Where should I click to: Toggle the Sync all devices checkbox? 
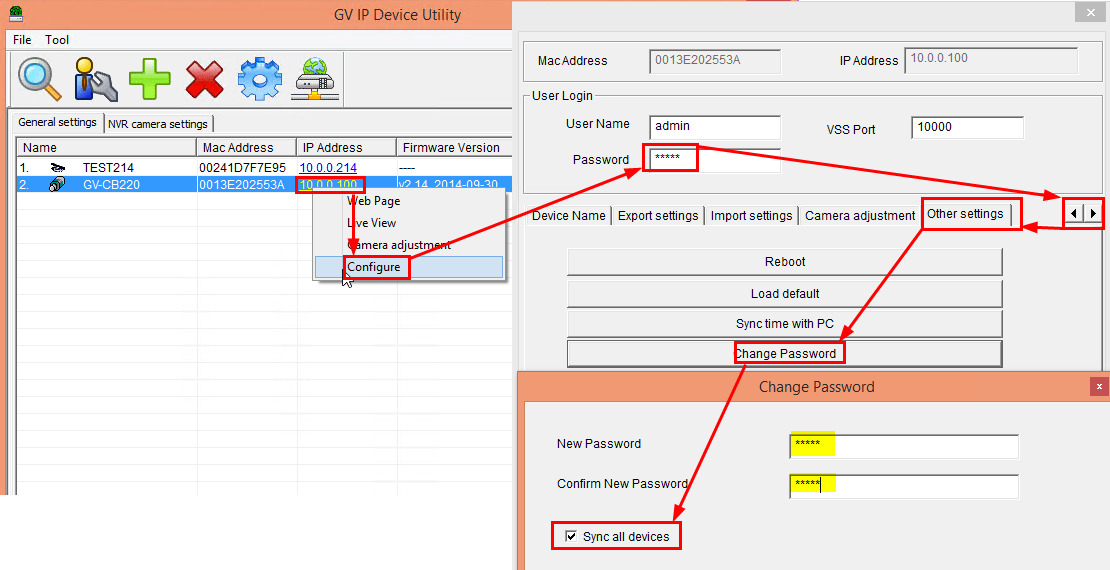571,537
